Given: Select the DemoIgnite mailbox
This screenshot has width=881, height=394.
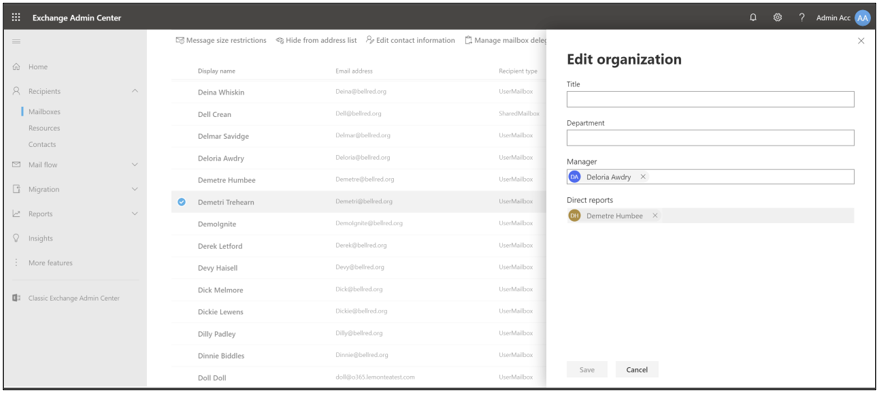Looking at the screenshot, I should pyautogui.click(x=358, y=224).
